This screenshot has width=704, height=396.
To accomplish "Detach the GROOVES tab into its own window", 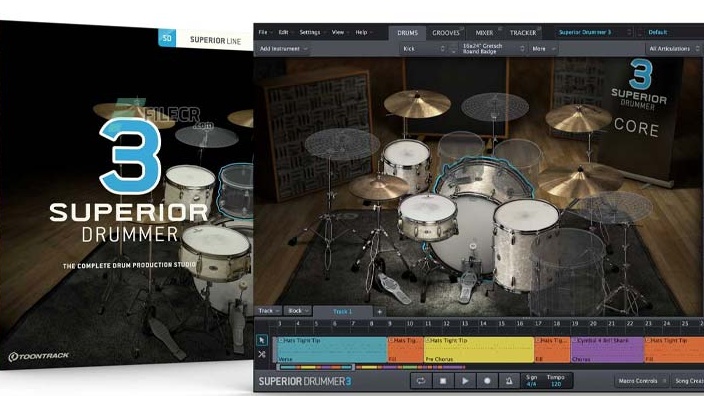I will (462, 28).
